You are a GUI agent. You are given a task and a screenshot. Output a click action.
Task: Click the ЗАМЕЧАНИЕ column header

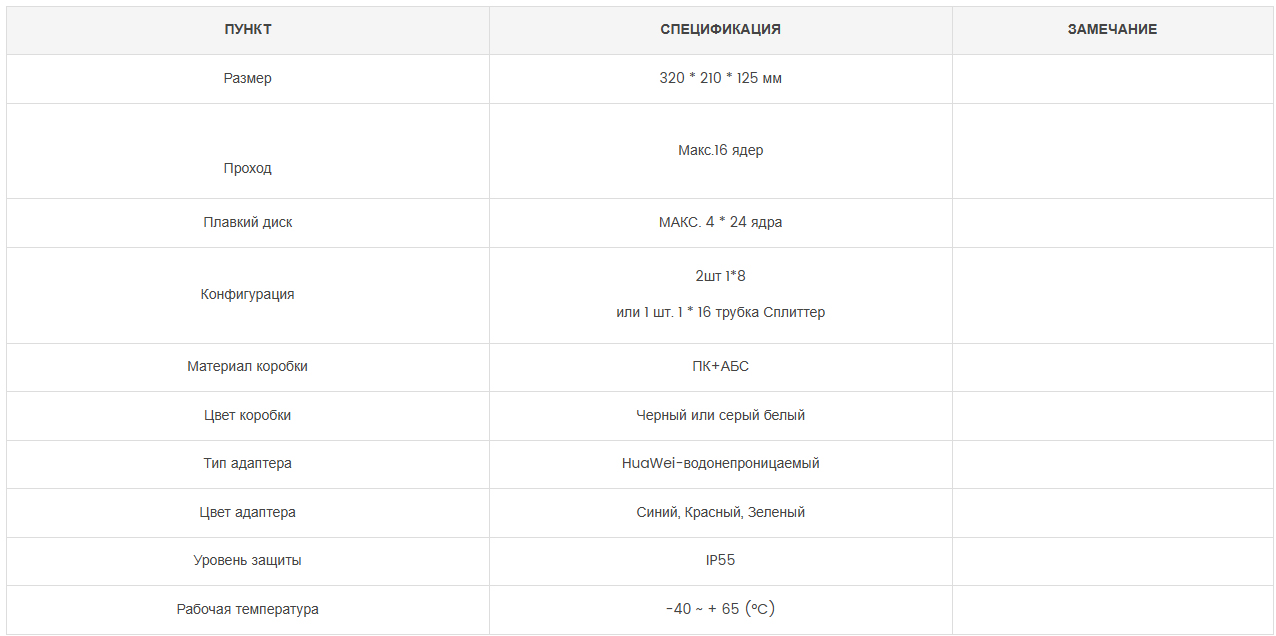(x=1112, y=30)
